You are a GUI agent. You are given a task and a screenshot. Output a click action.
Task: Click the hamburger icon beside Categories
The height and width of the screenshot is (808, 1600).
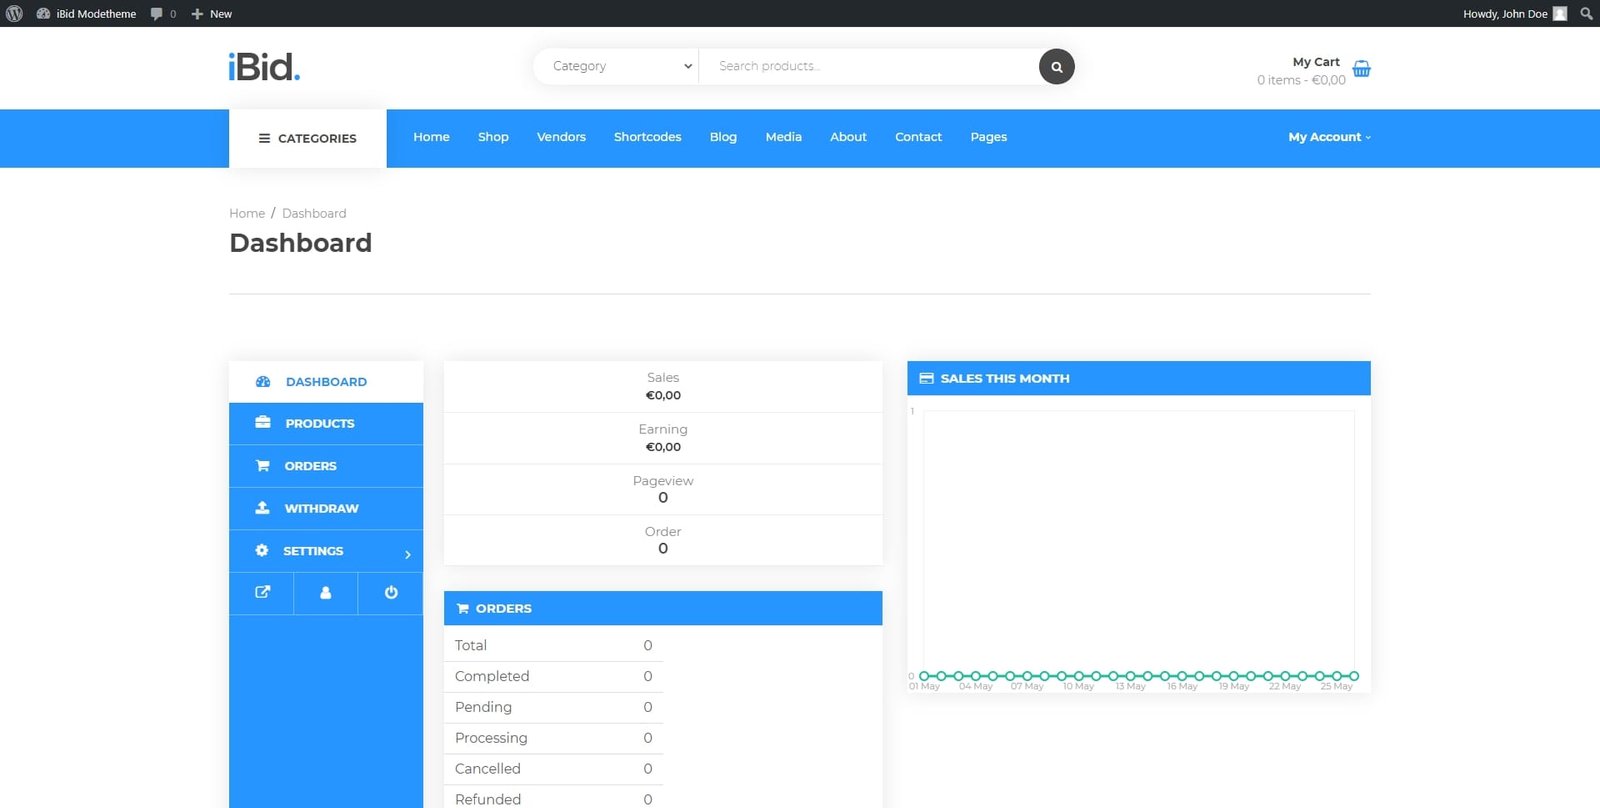[264, 138]
